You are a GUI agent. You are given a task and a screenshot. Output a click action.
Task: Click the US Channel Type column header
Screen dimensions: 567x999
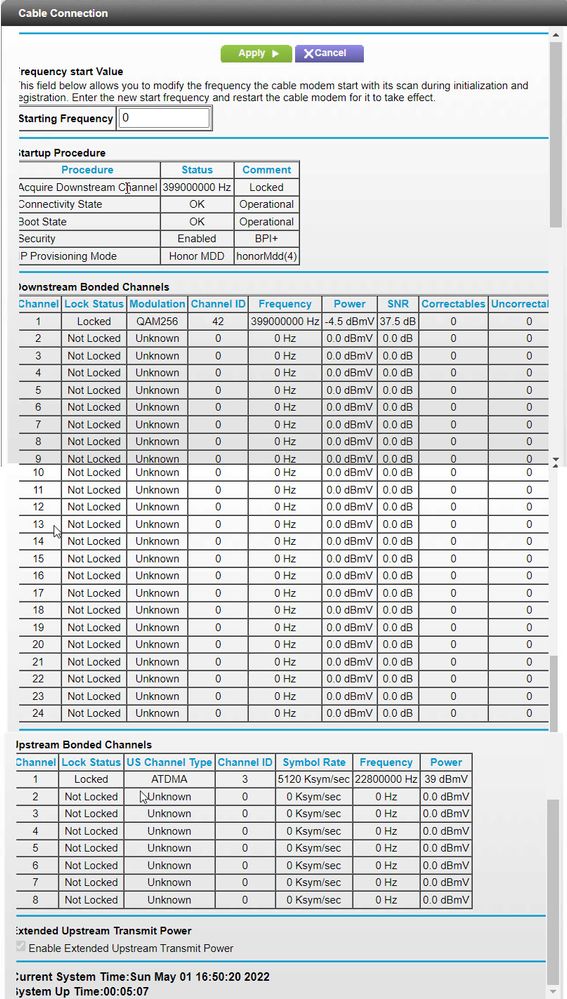click(169, 762)
